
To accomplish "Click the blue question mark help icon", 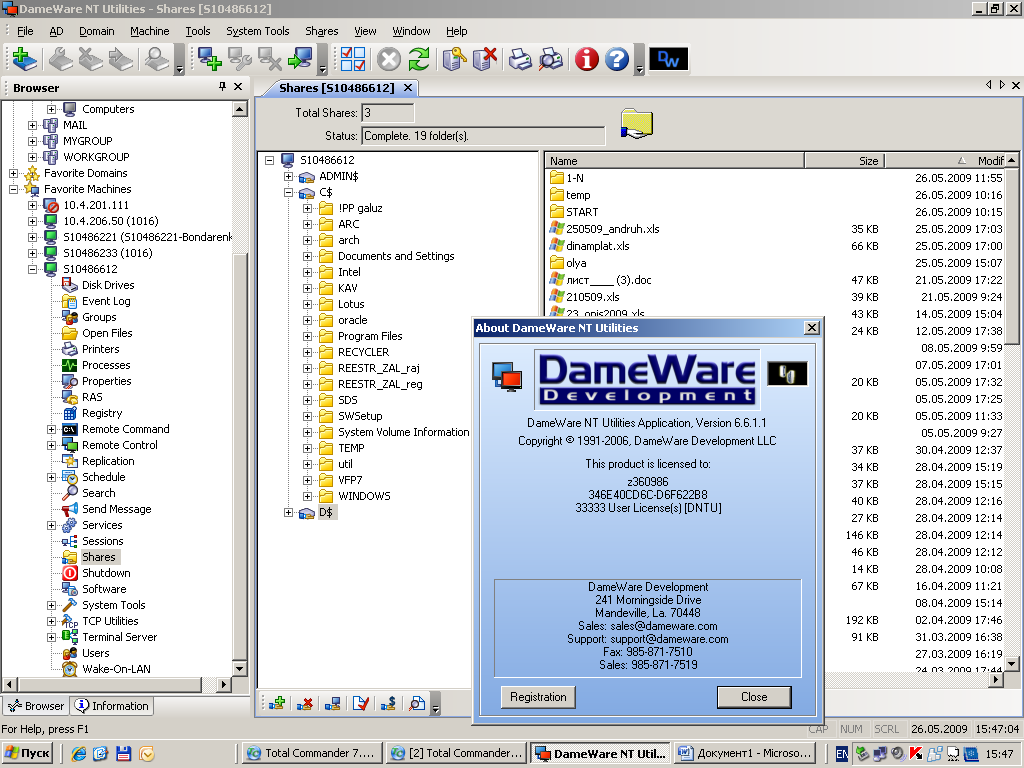I will pos(617,60).
